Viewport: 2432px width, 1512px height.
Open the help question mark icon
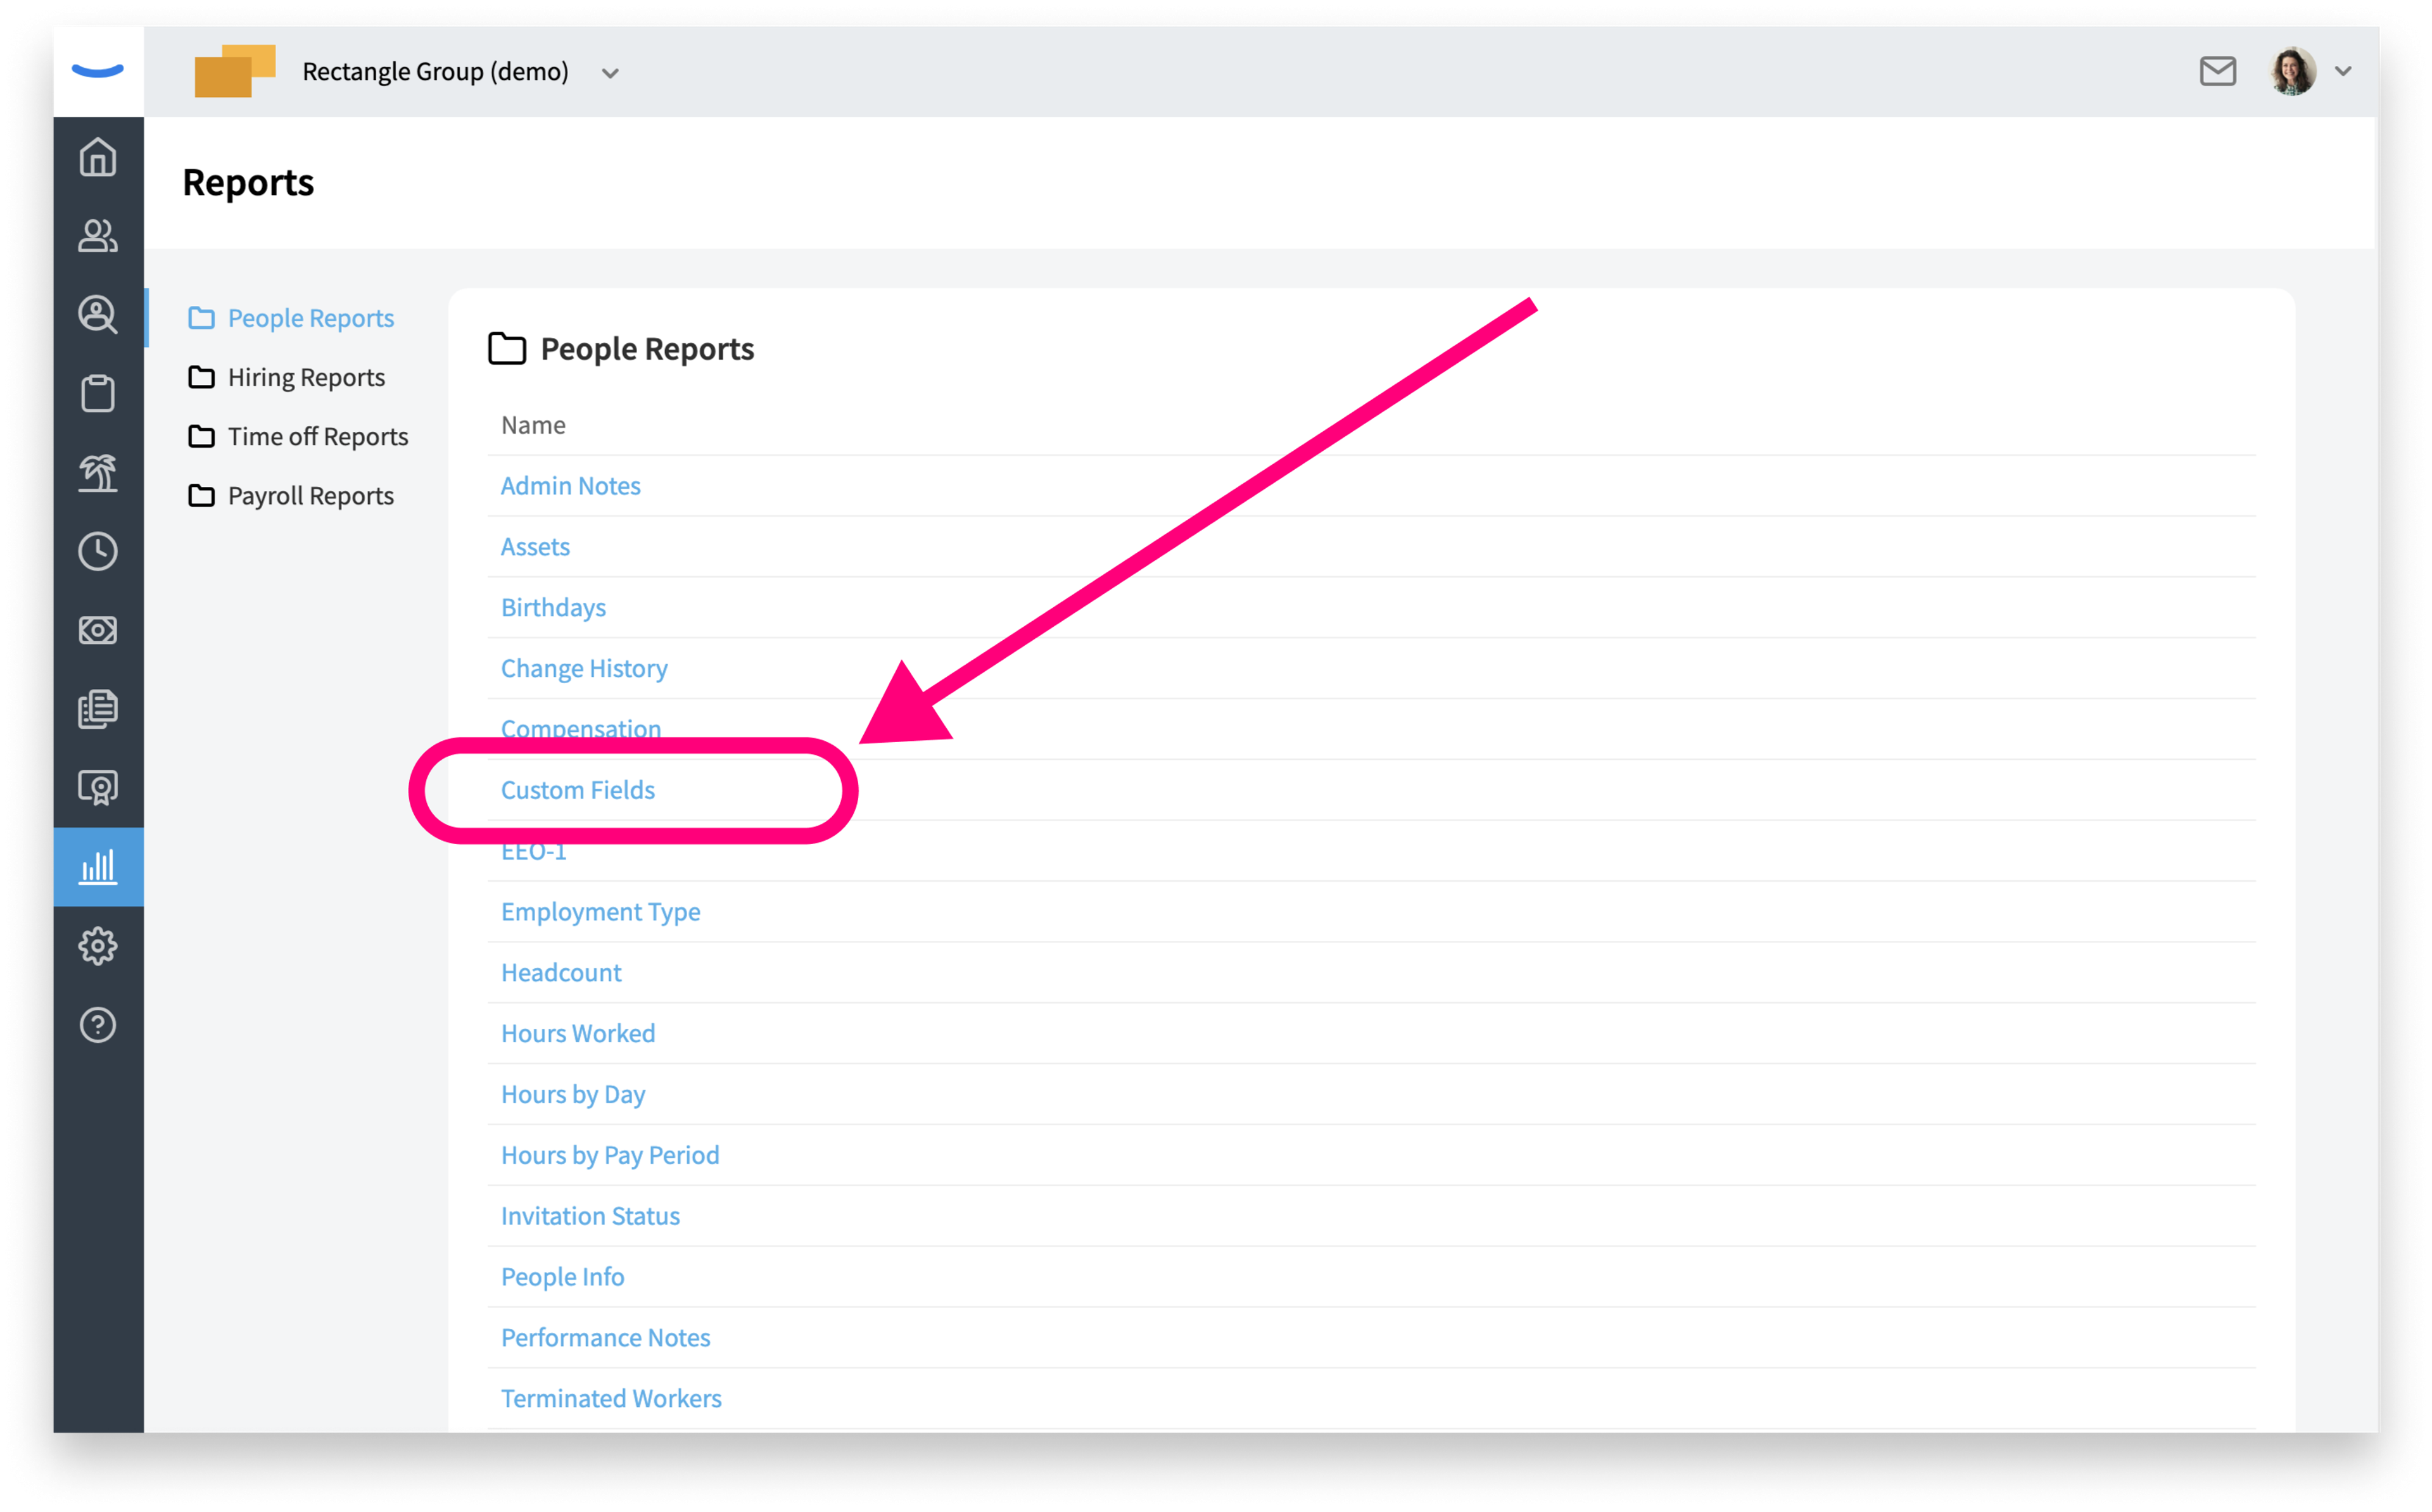coord(98,1025)
